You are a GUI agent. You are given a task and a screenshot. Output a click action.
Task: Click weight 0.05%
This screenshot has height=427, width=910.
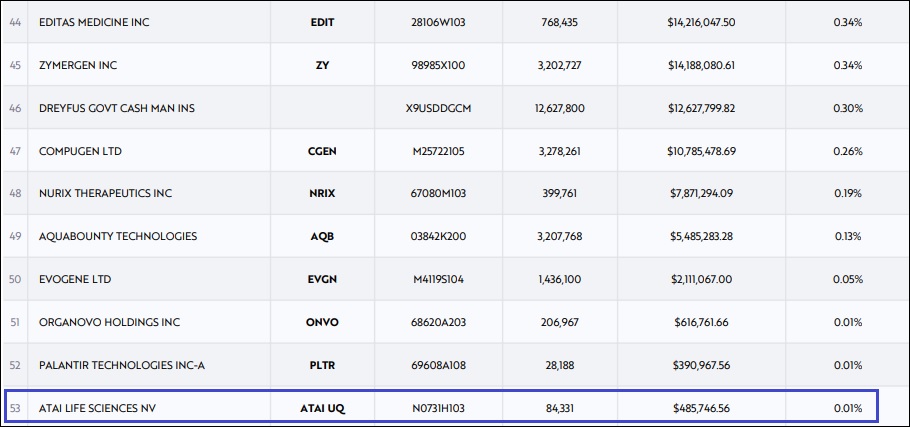pyautogui.click(x=848, y=279)
